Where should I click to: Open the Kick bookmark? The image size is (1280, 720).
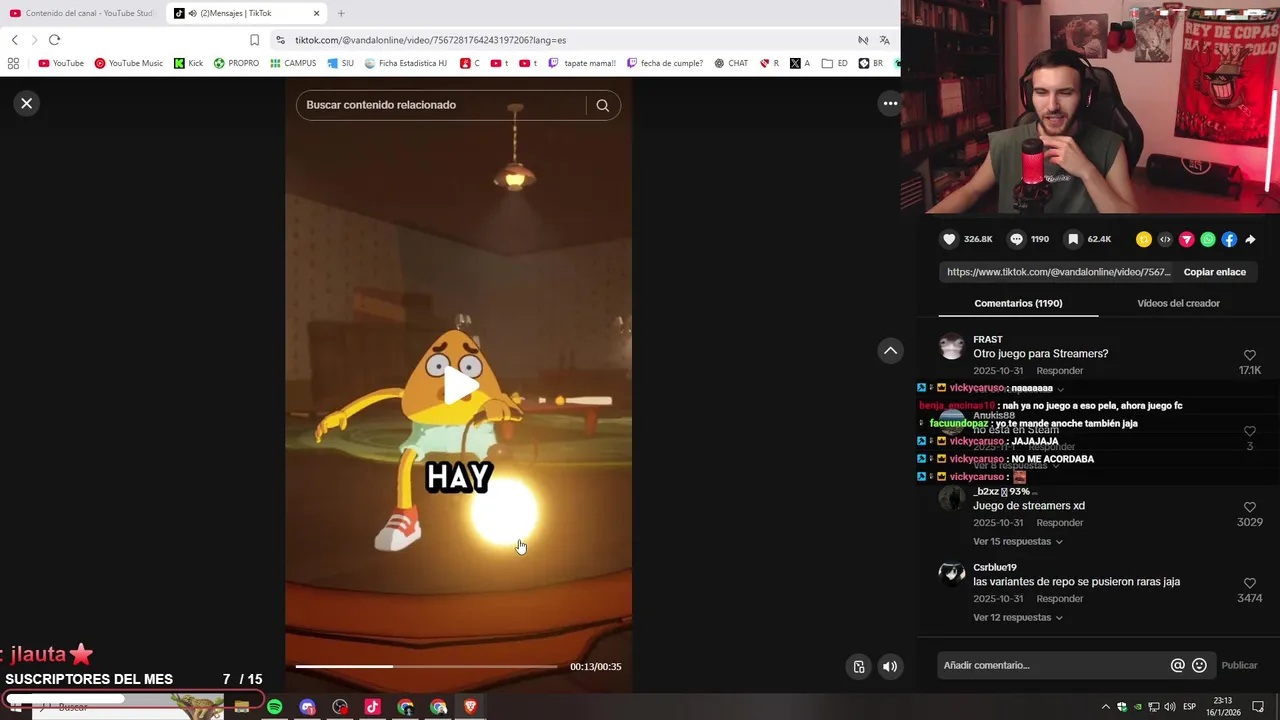coord(188,63)
